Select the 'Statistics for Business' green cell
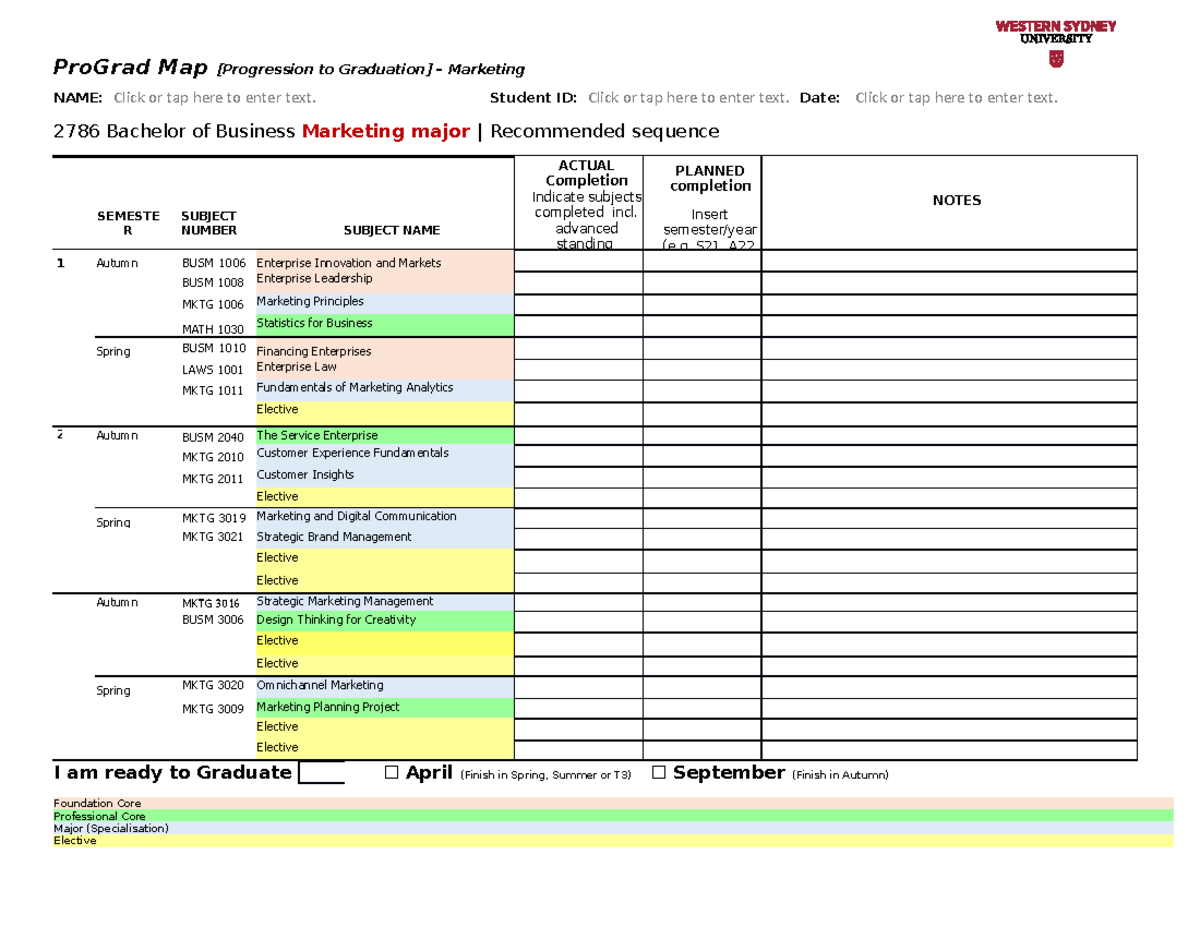The image size is (1200, 927). pyautogui.click(x=314, y=323)
